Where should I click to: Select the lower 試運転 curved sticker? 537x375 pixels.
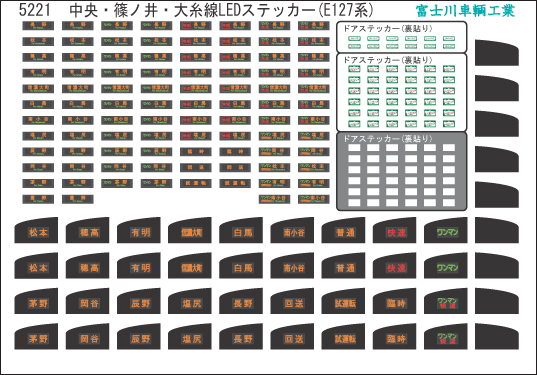tap(344, 337)
